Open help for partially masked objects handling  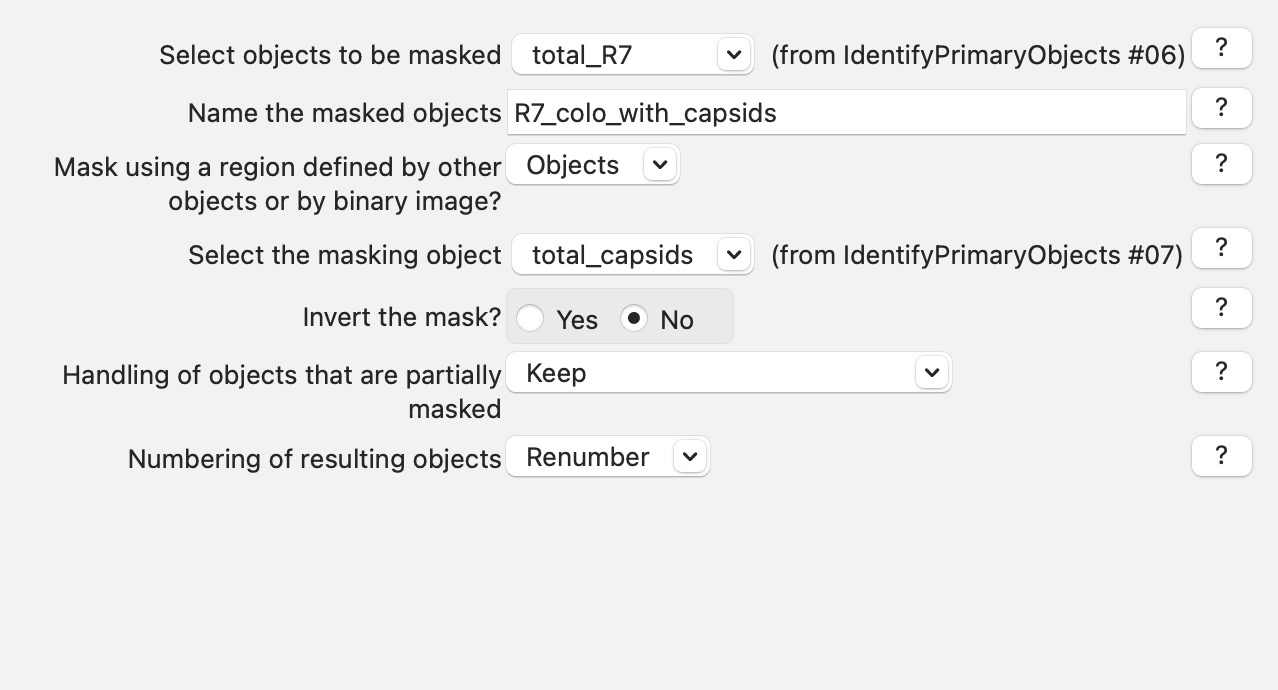(1221, 372)
